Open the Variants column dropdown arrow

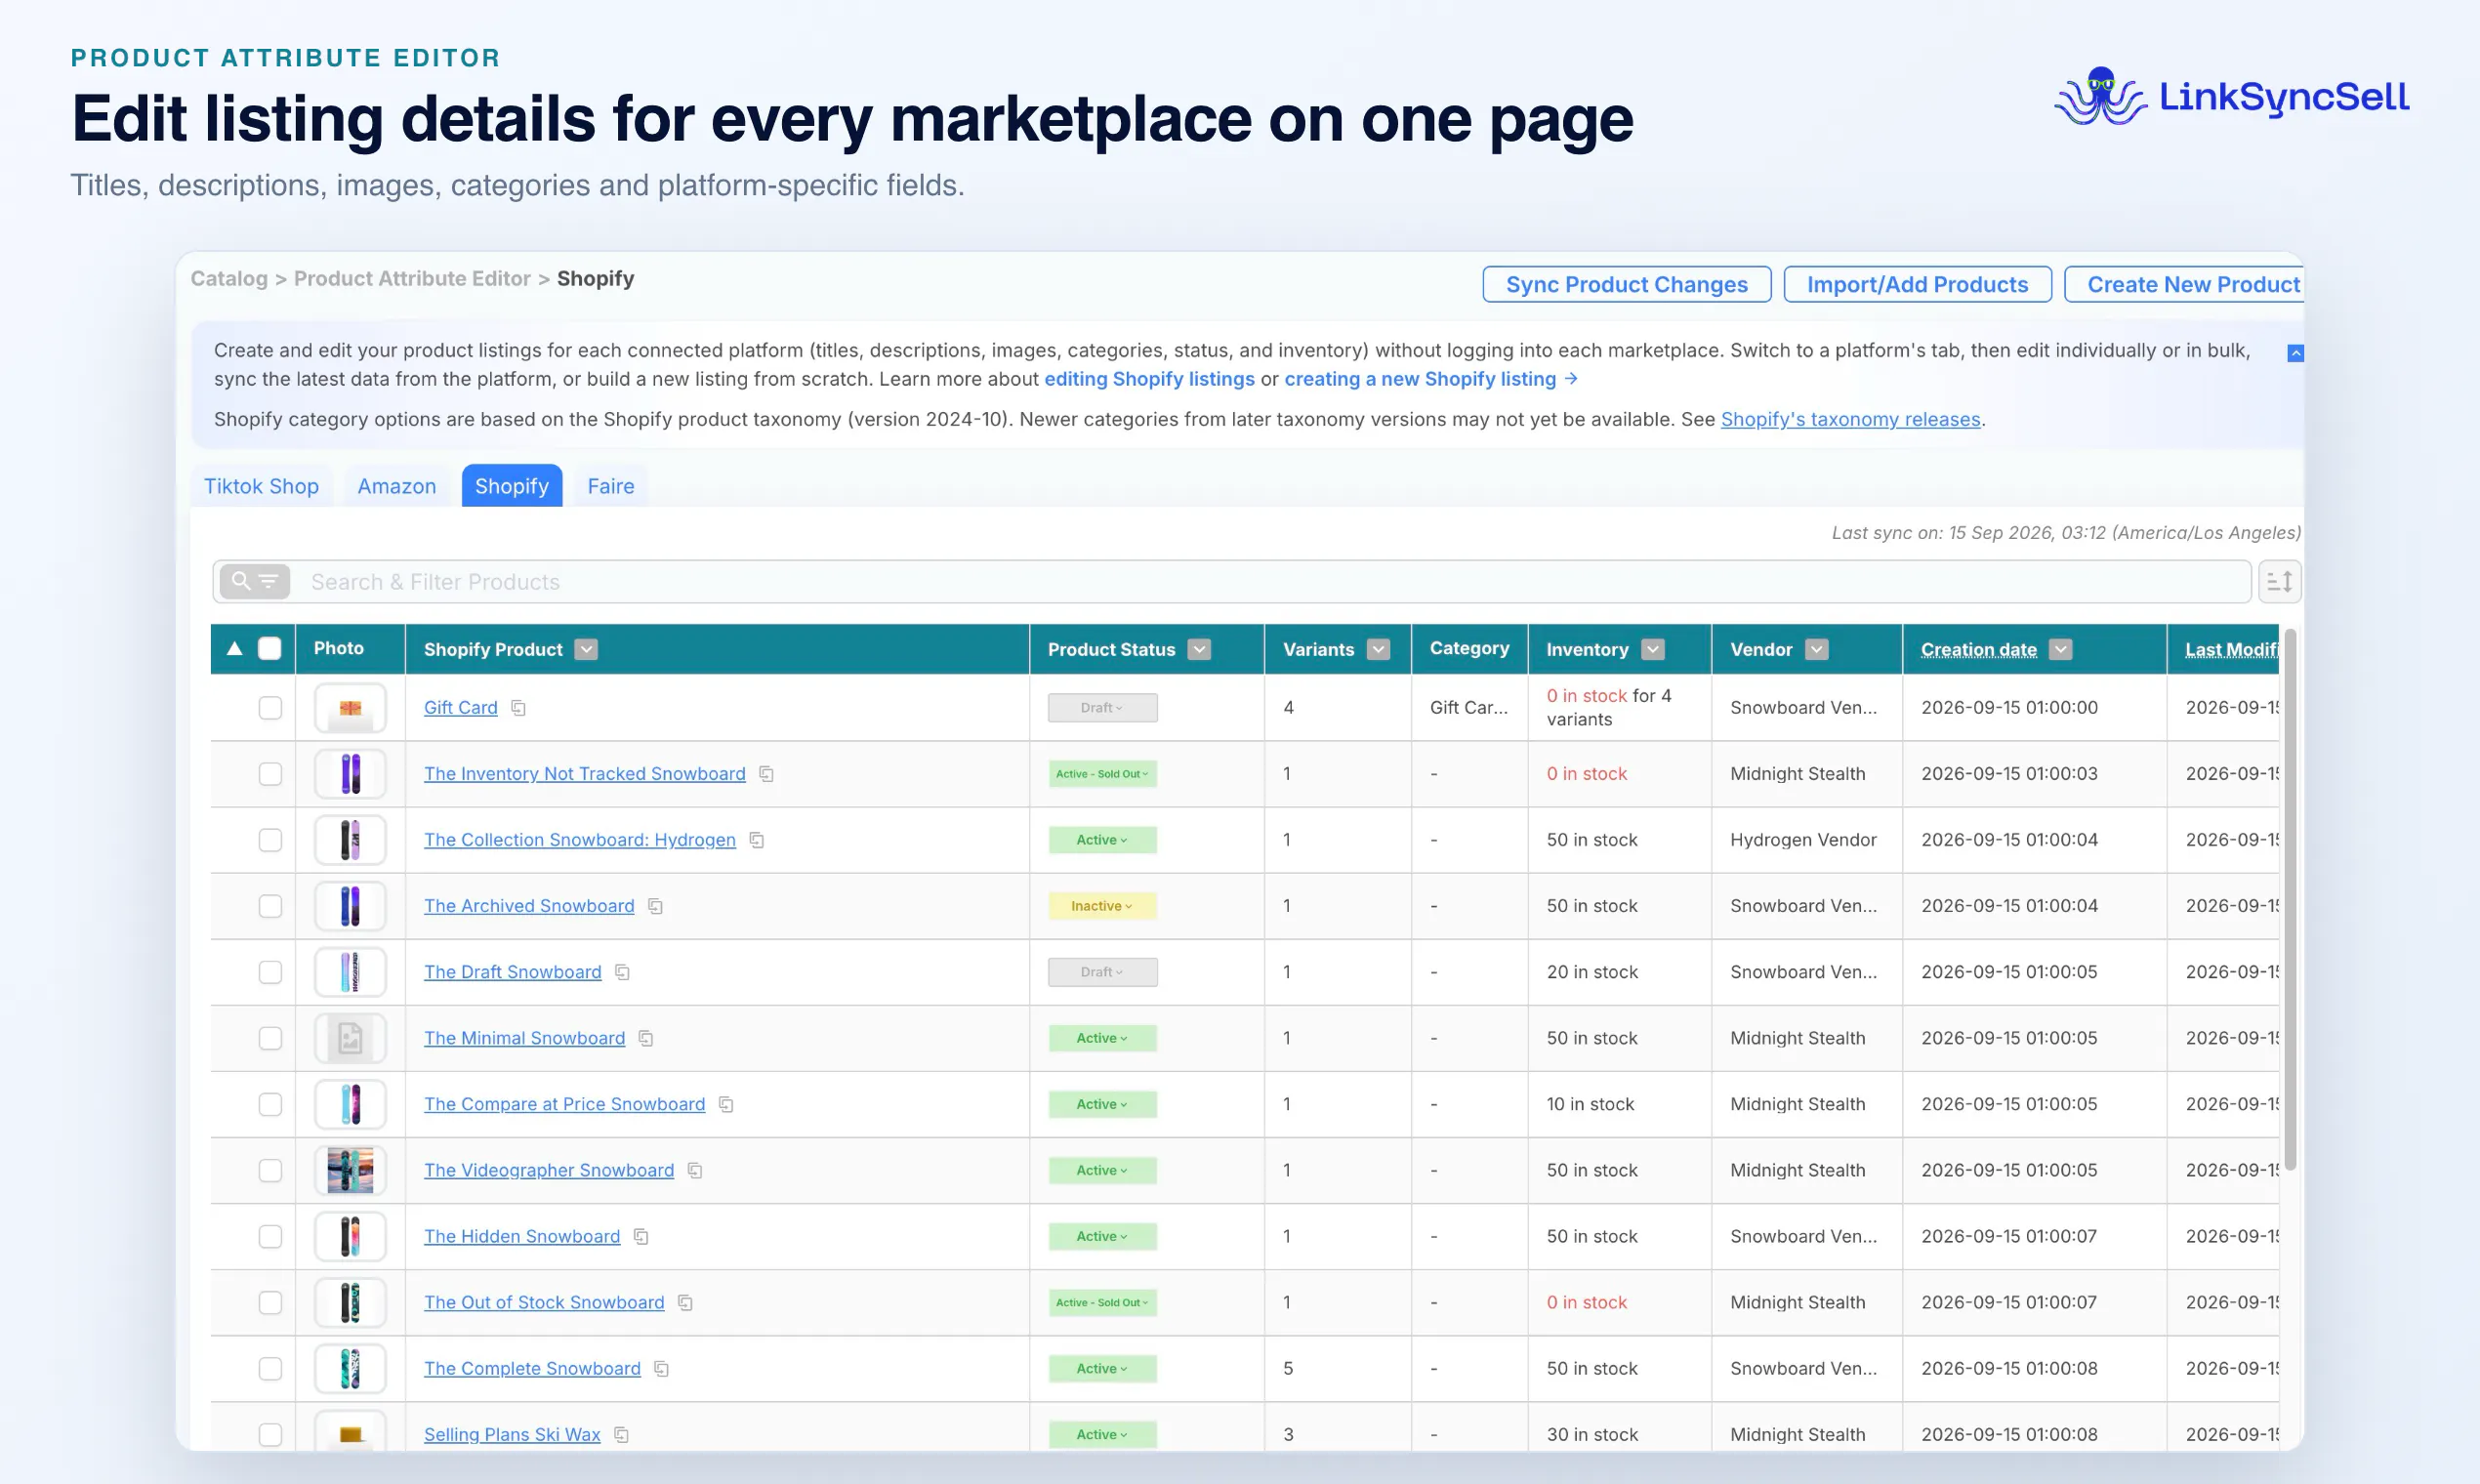[x=1378, y=649]
